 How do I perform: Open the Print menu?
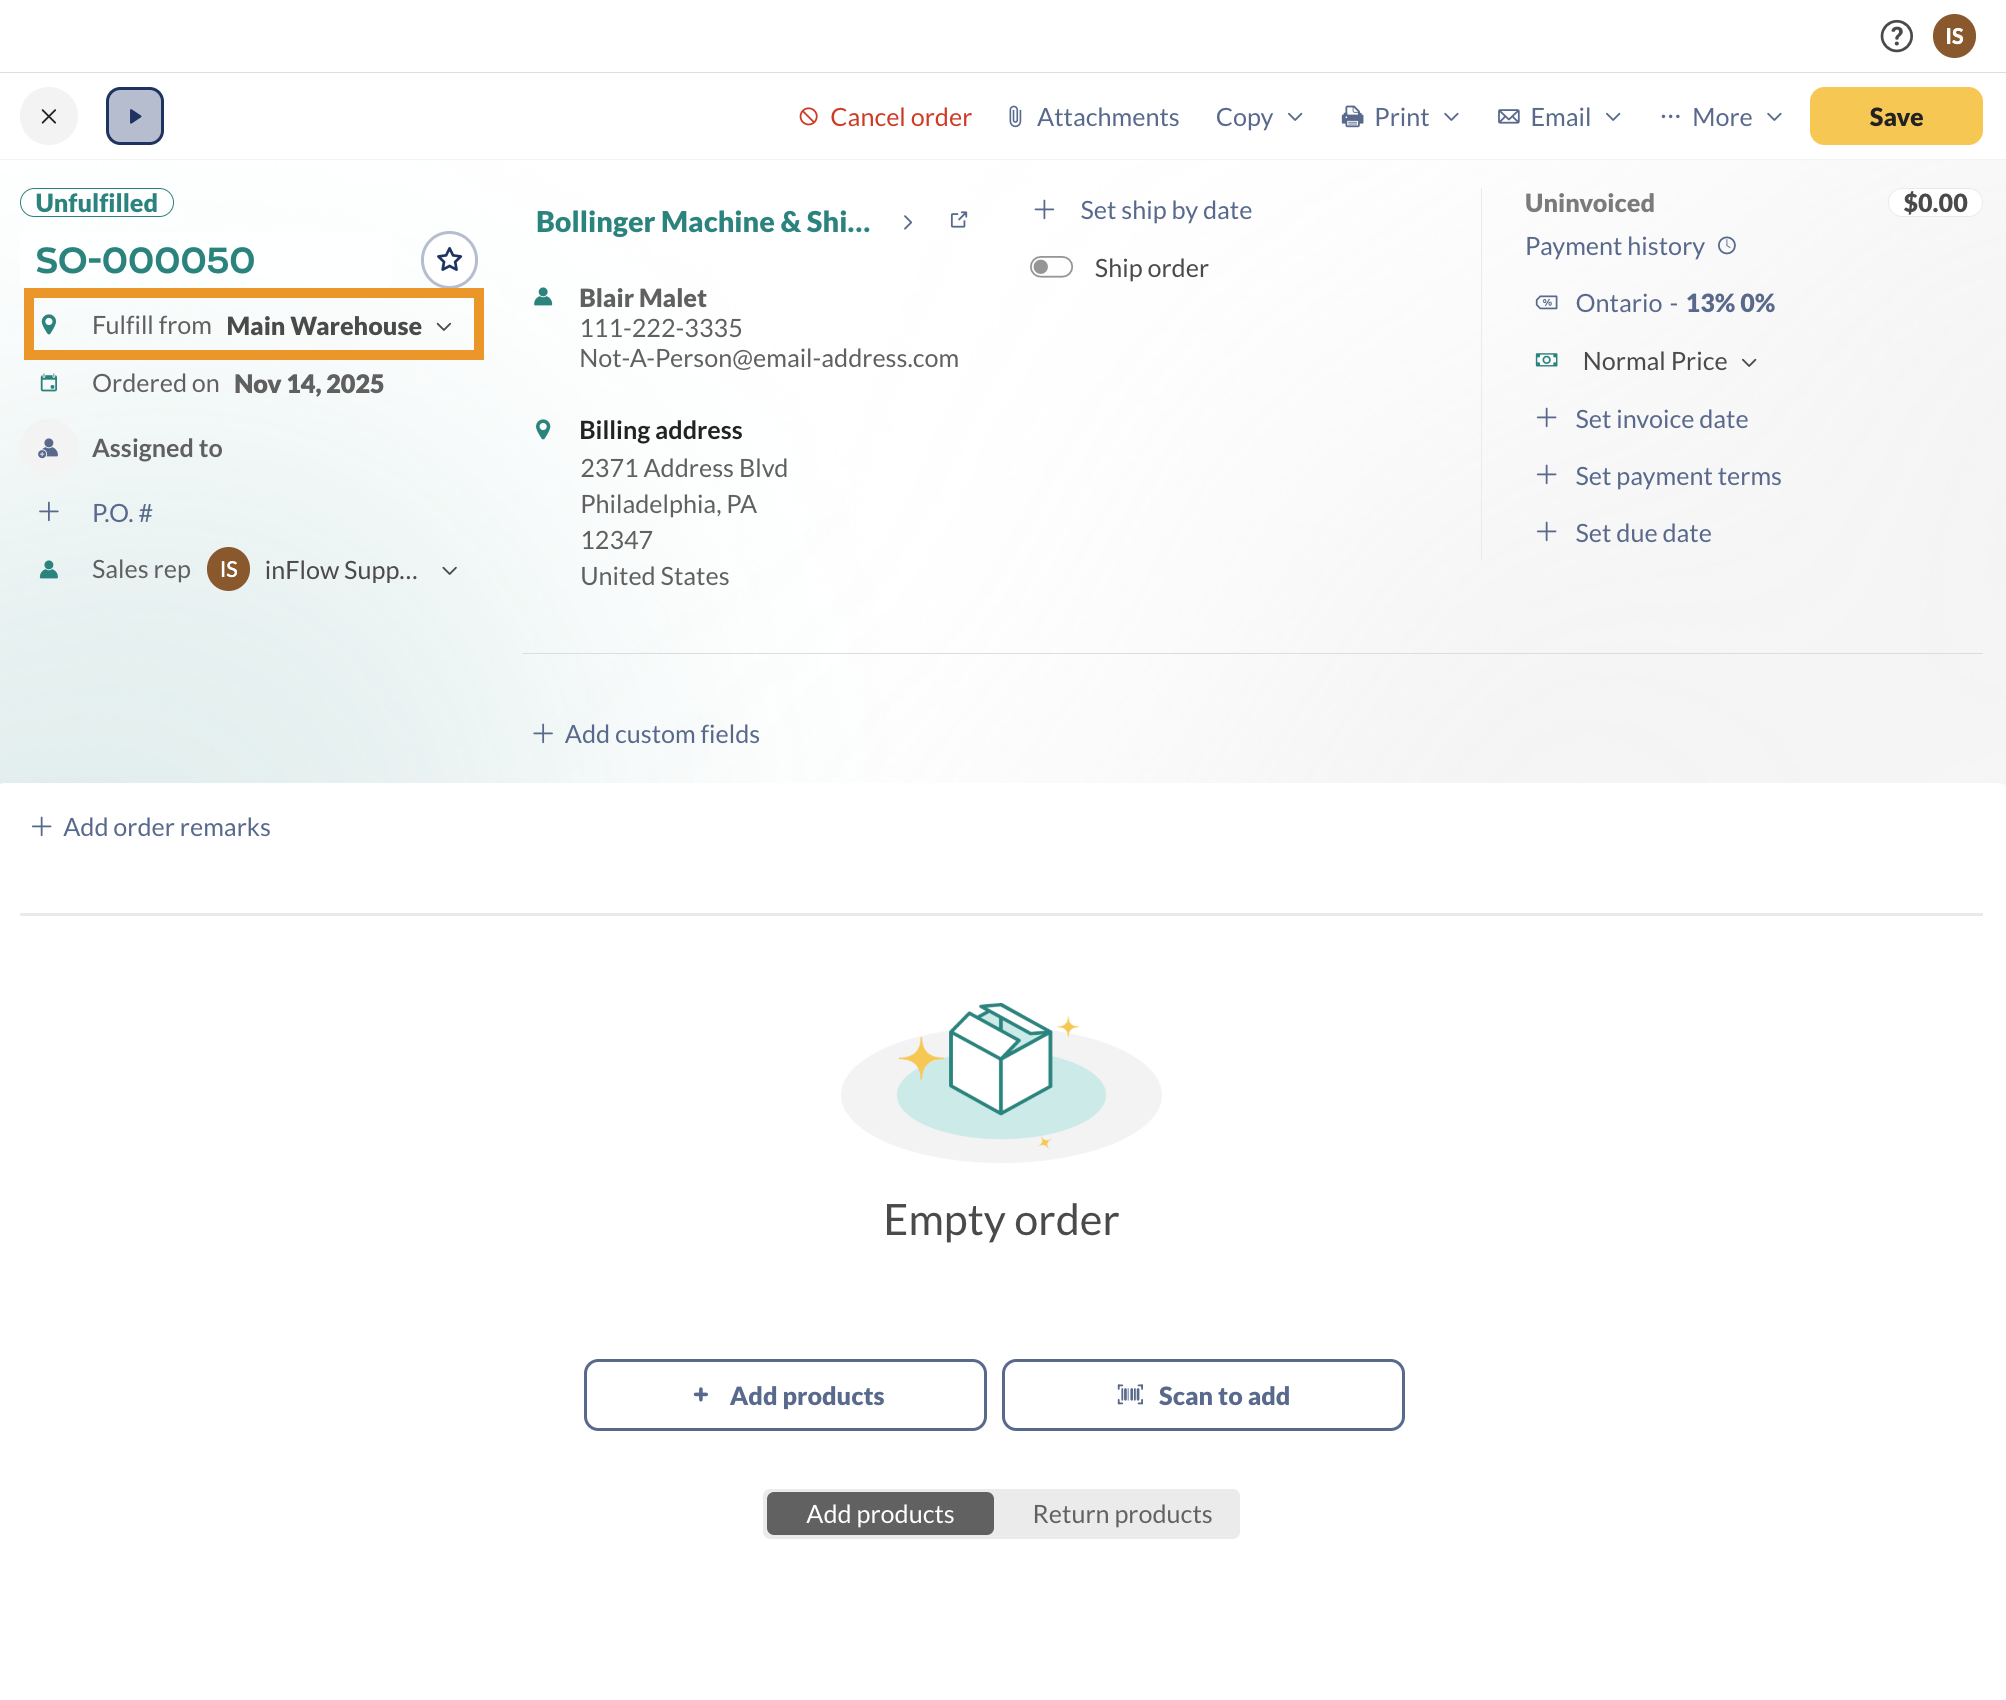tap(1400, 117)
